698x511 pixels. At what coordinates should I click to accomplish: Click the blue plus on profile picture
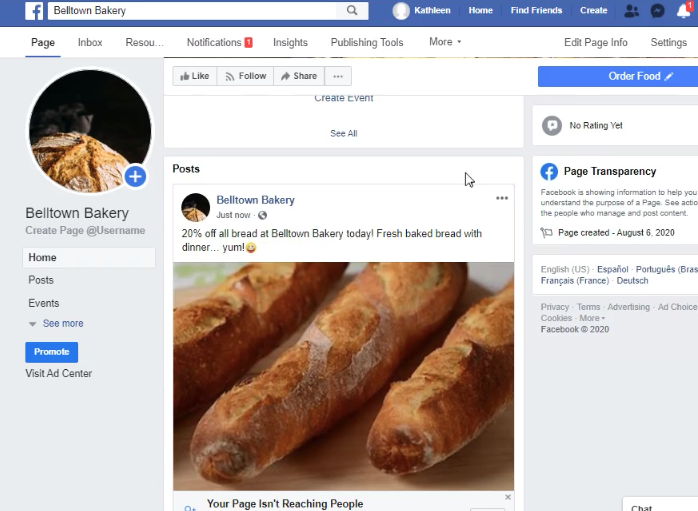(135, 177)
